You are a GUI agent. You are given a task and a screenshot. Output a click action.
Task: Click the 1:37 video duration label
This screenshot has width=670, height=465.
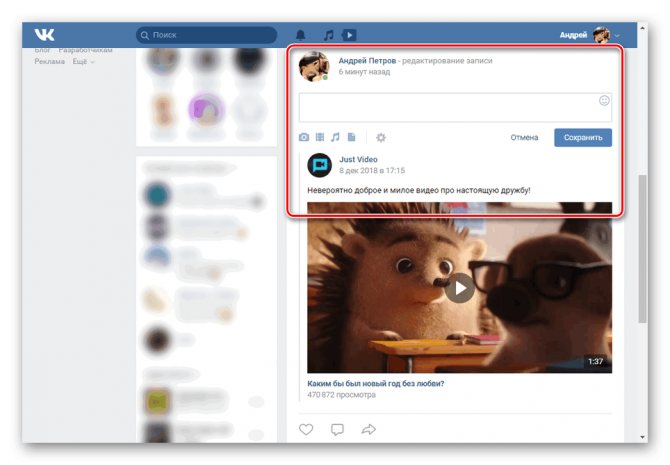tap(596, 362)
